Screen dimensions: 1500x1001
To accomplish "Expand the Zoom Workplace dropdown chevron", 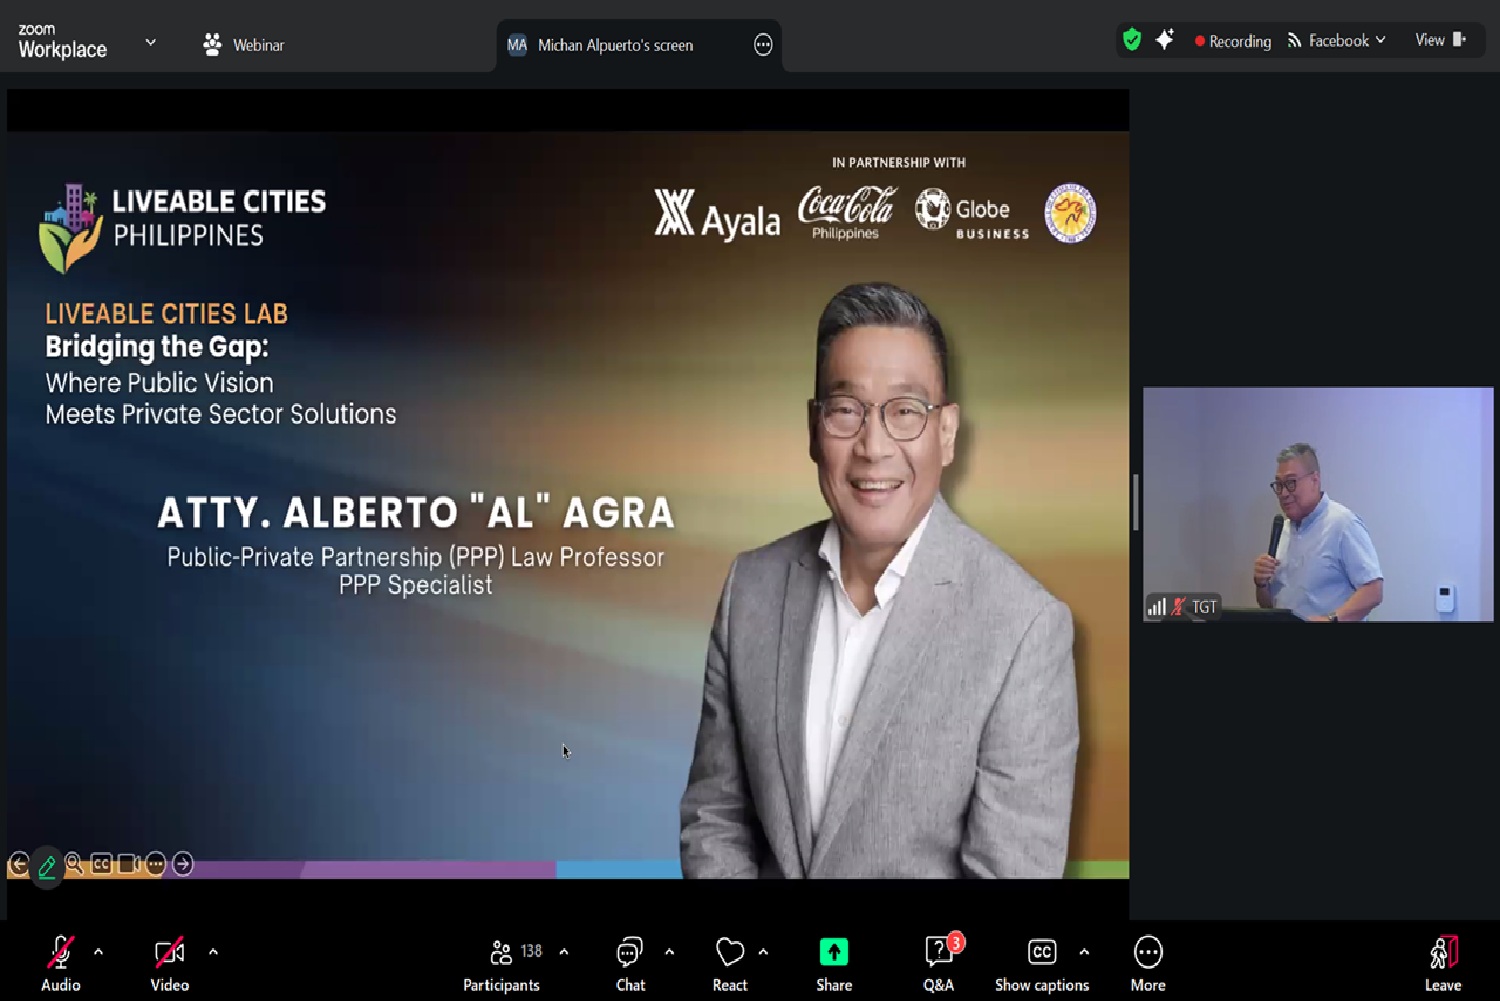I will point(151,42).
